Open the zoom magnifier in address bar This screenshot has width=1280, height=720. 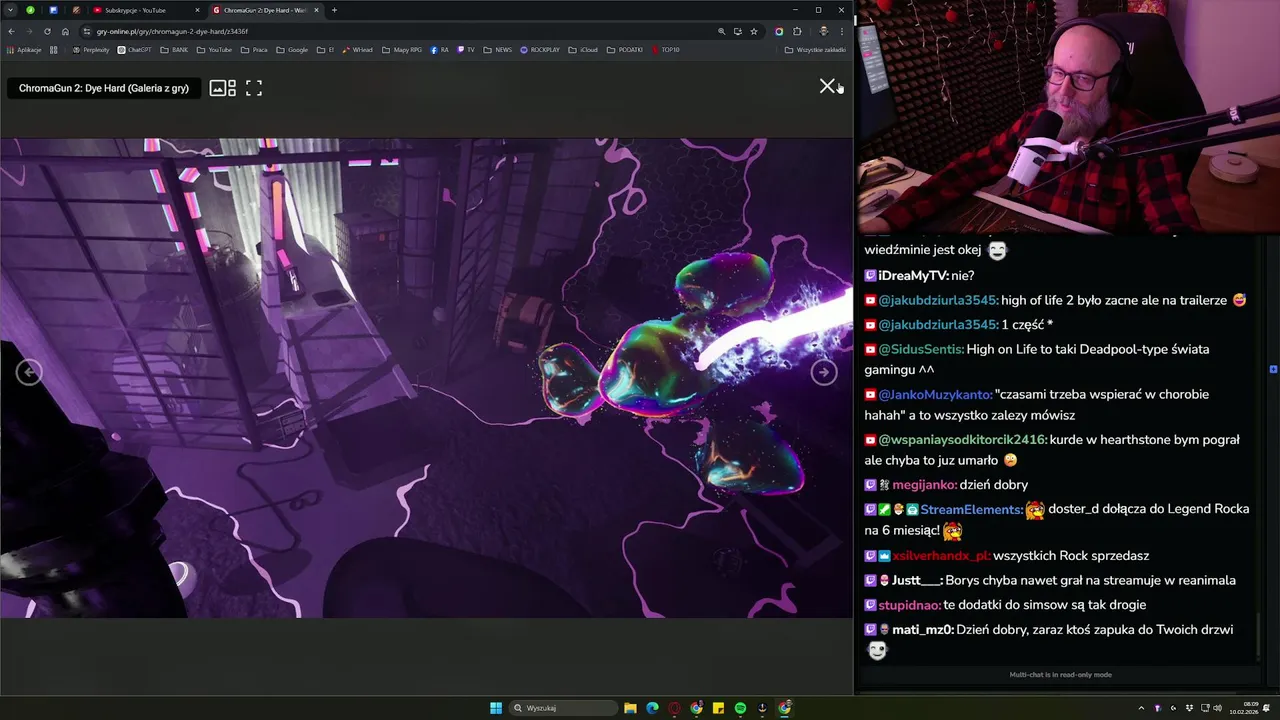(721, 31)
